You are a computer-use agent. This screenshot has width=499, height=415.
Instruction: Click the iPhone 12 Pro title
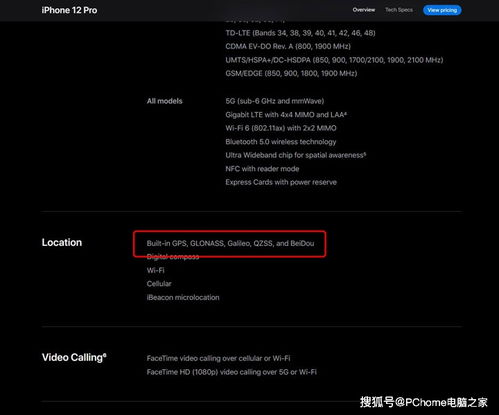[69, 10]
